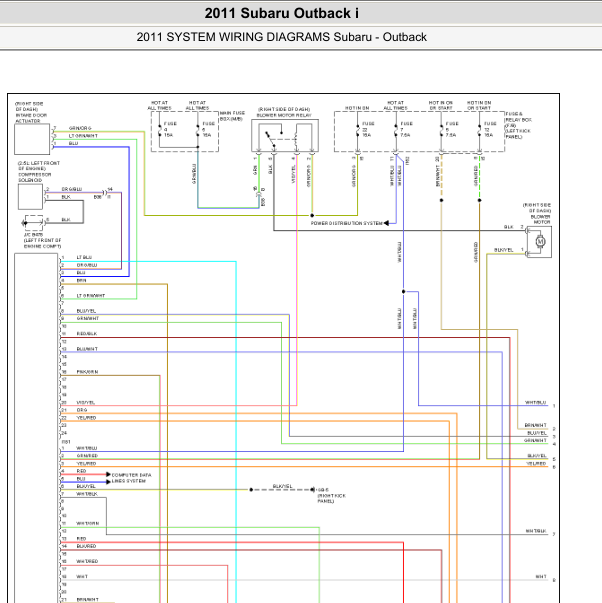Click the GRN/RED label at lower connector pin 2
Viewport: 602px width, 603px height.
point(87,456)
